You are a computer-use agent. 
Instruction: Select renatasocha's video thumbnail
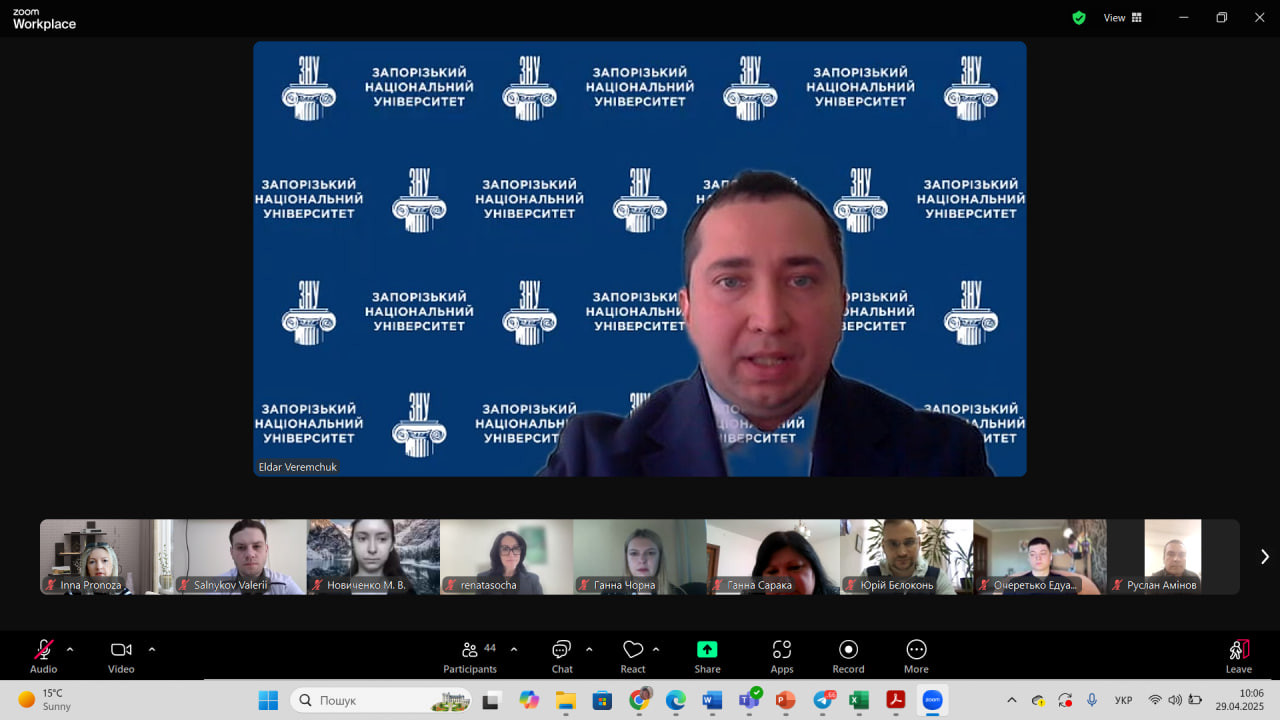(506, 557)
